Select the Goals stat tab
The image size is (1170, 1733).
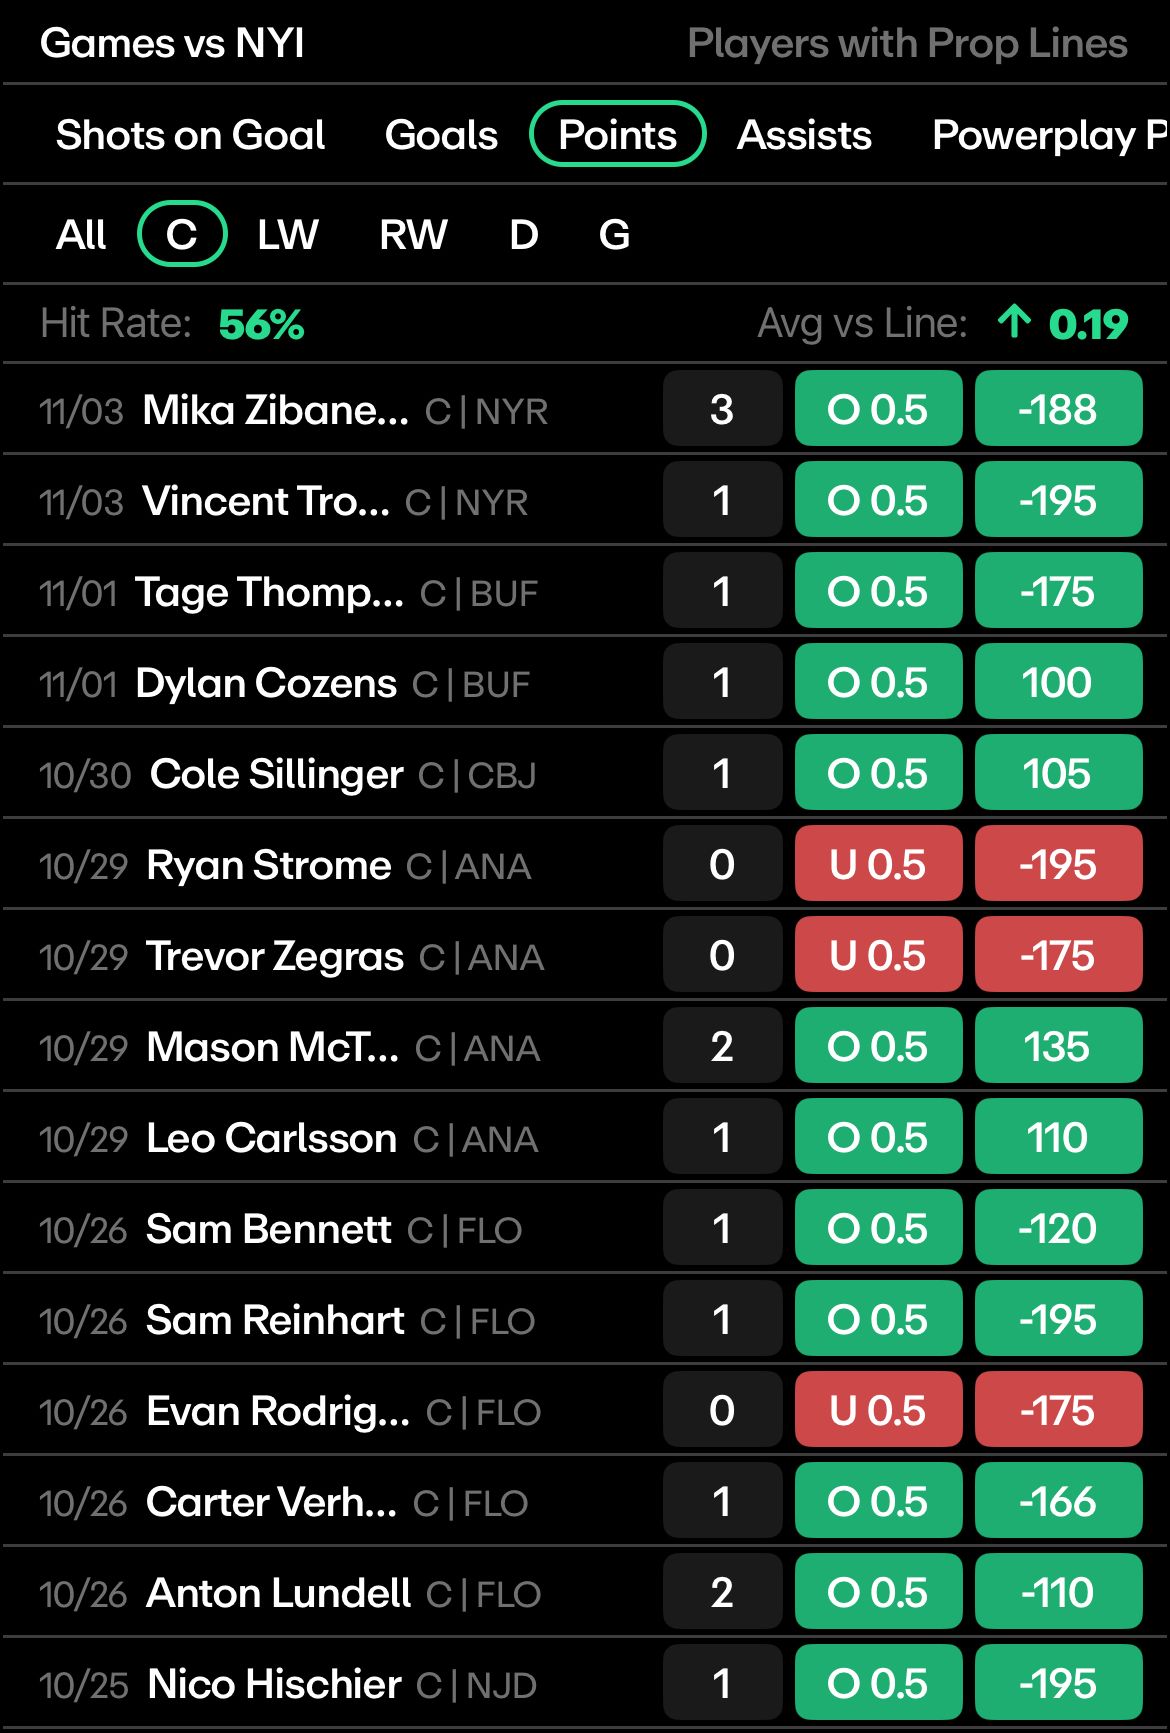point(441,135)
